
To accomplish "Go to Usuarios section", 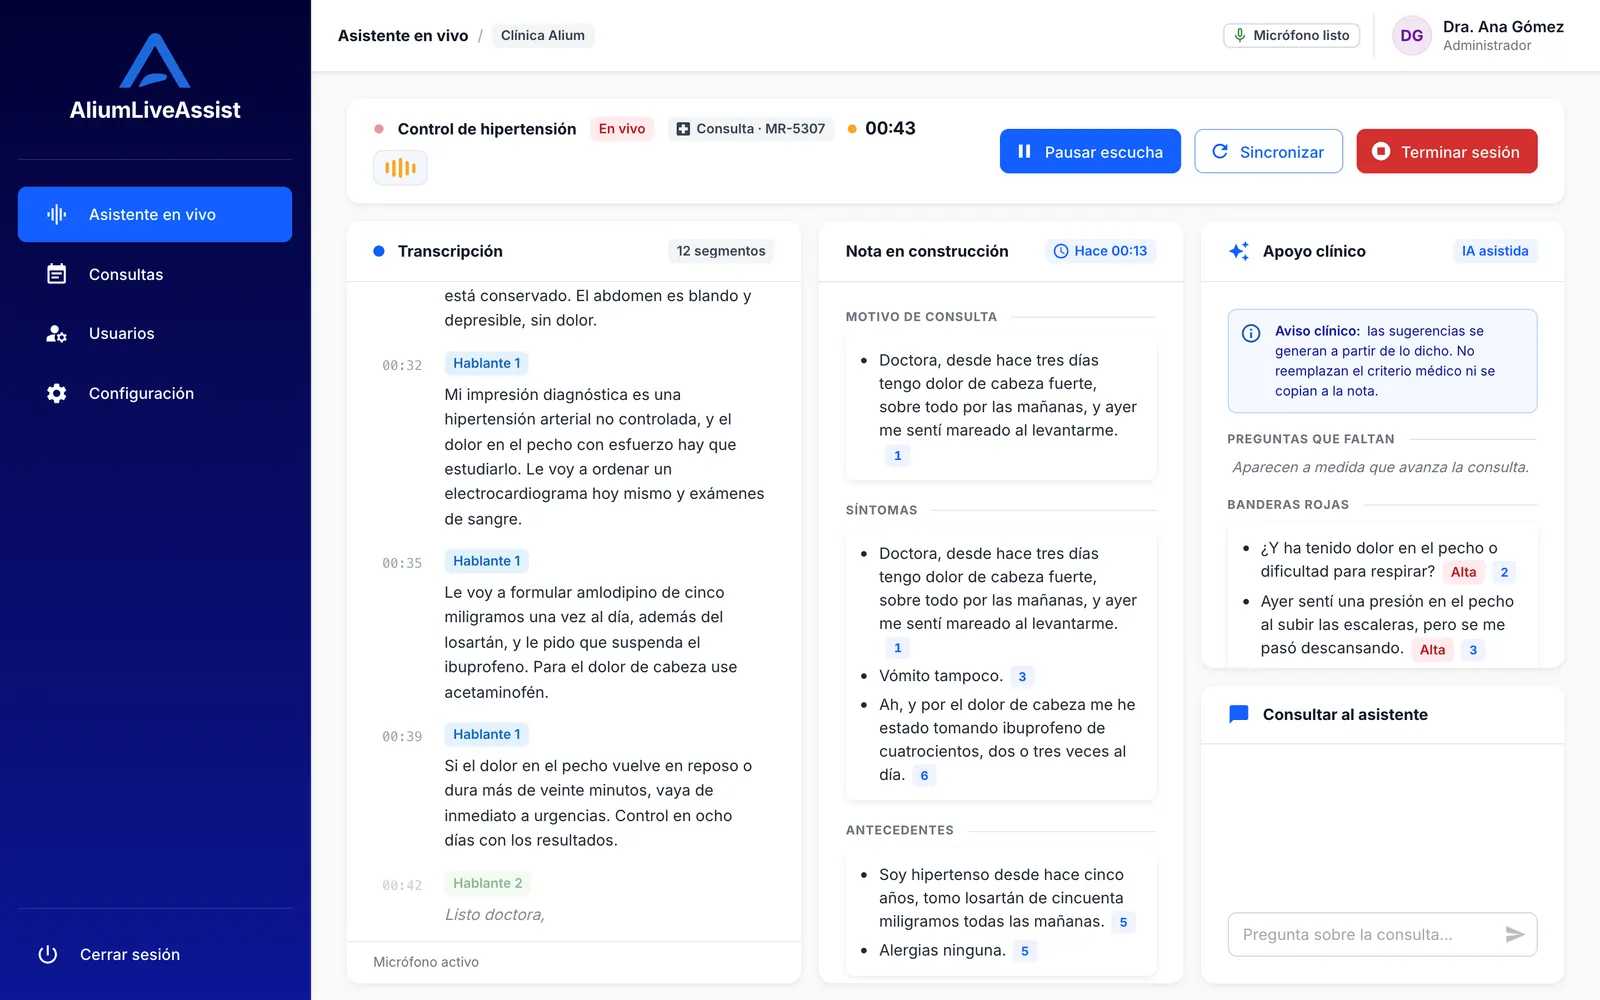I will (x=155, y=333).
